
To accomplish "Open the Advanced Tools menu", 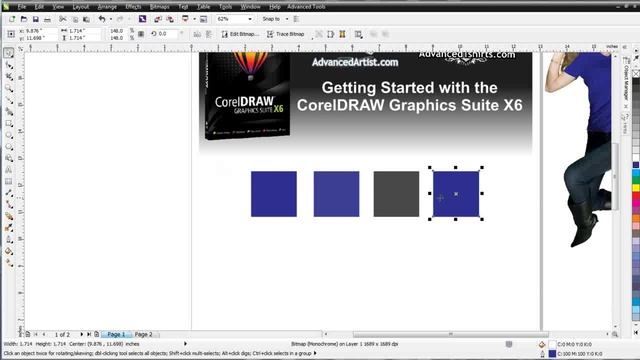I will click(x=306, y=7).
